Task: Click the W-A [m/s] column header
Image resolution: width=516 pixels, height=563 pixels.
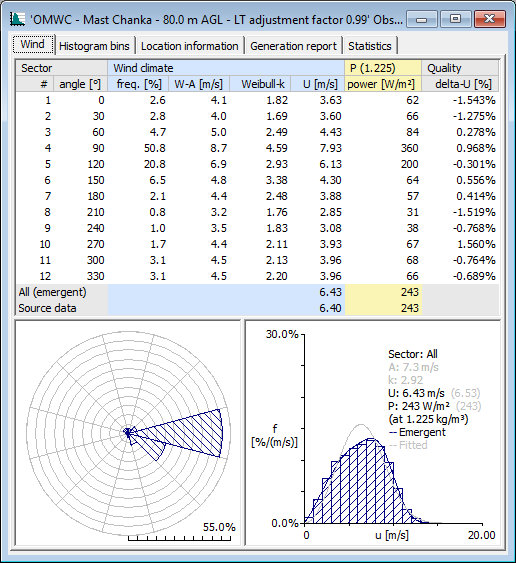Action: coord(199,84)
